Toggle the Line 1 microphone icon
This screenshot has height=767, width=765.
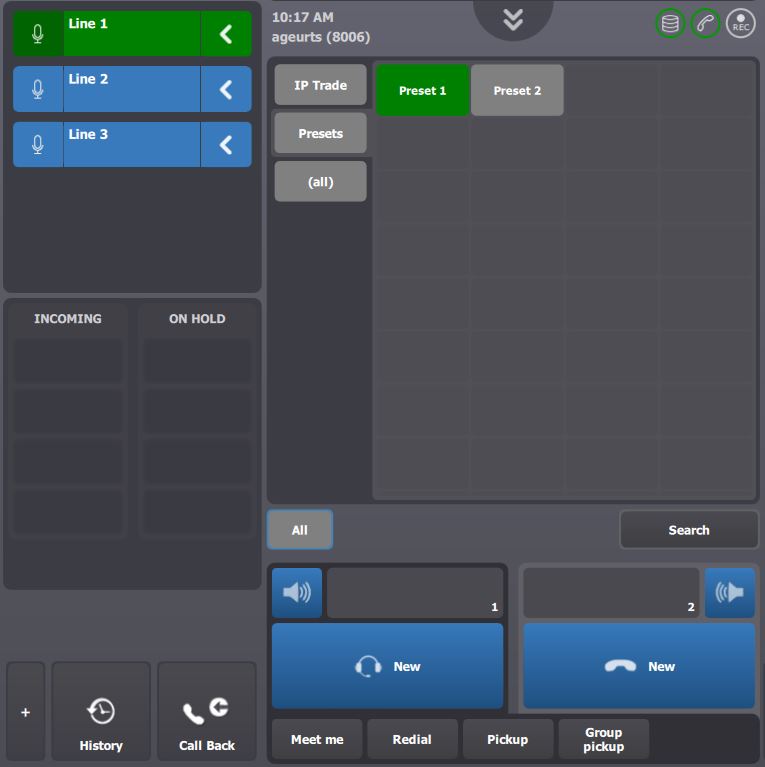point(38,34)
